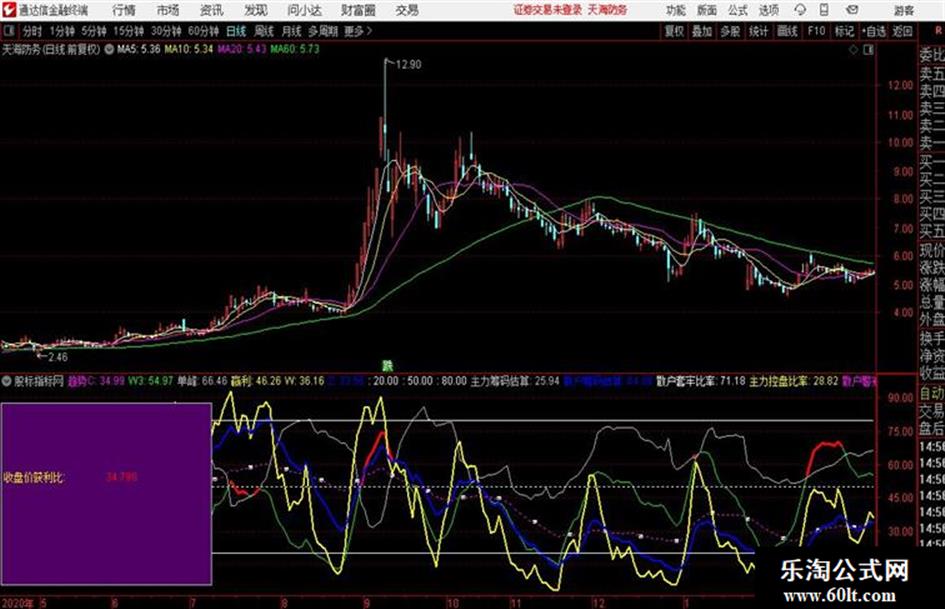Click the green 跌 marker below chart
945x609 pixels.
pyautogui.click(x=388, y=365)
